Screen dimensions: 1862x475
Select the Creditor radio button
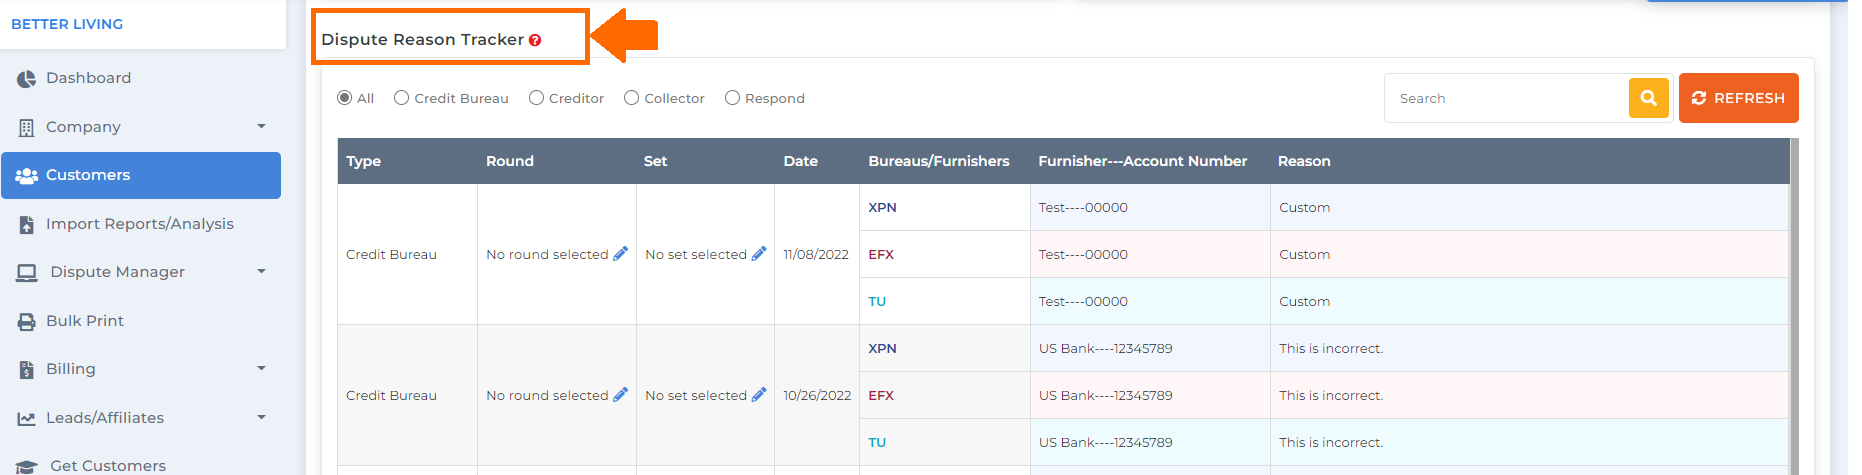click(537, 98)
